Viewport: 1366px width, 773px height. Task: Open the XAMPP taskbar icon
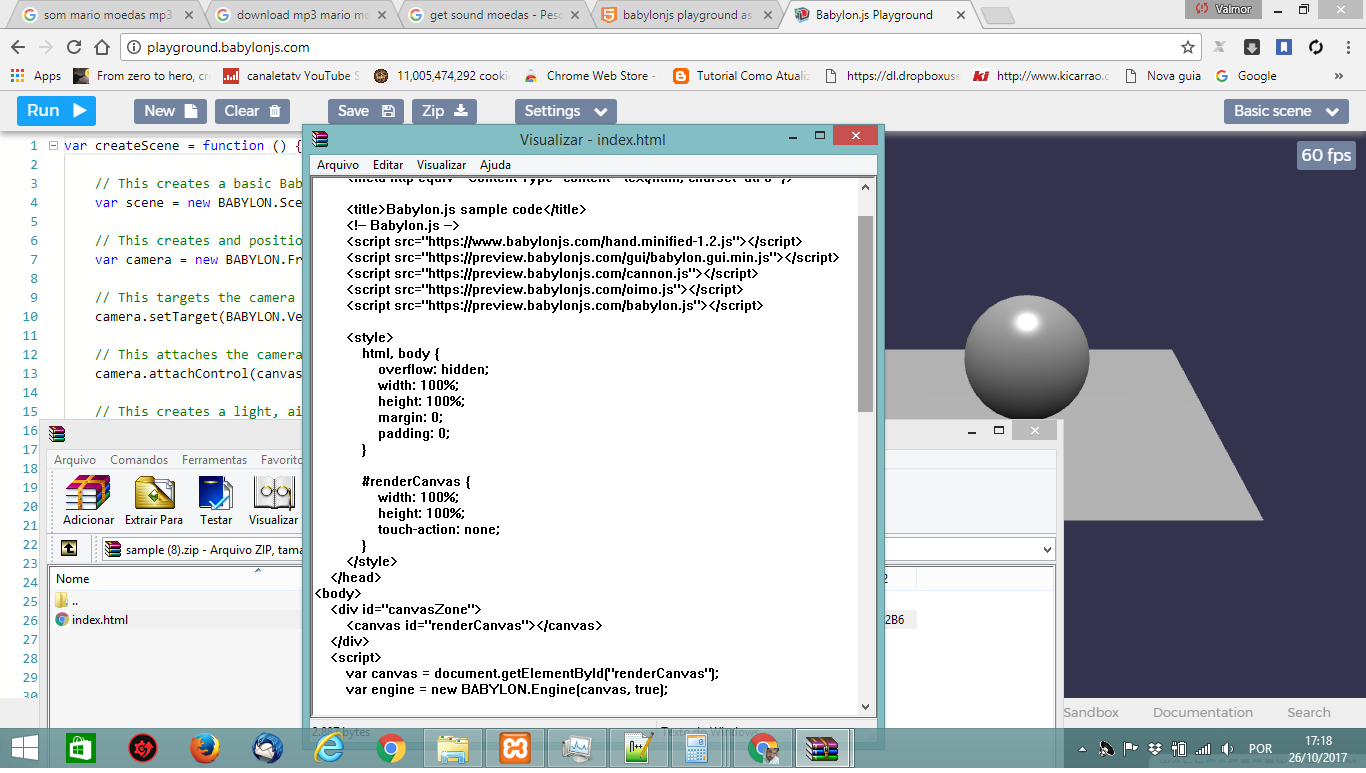514,748
